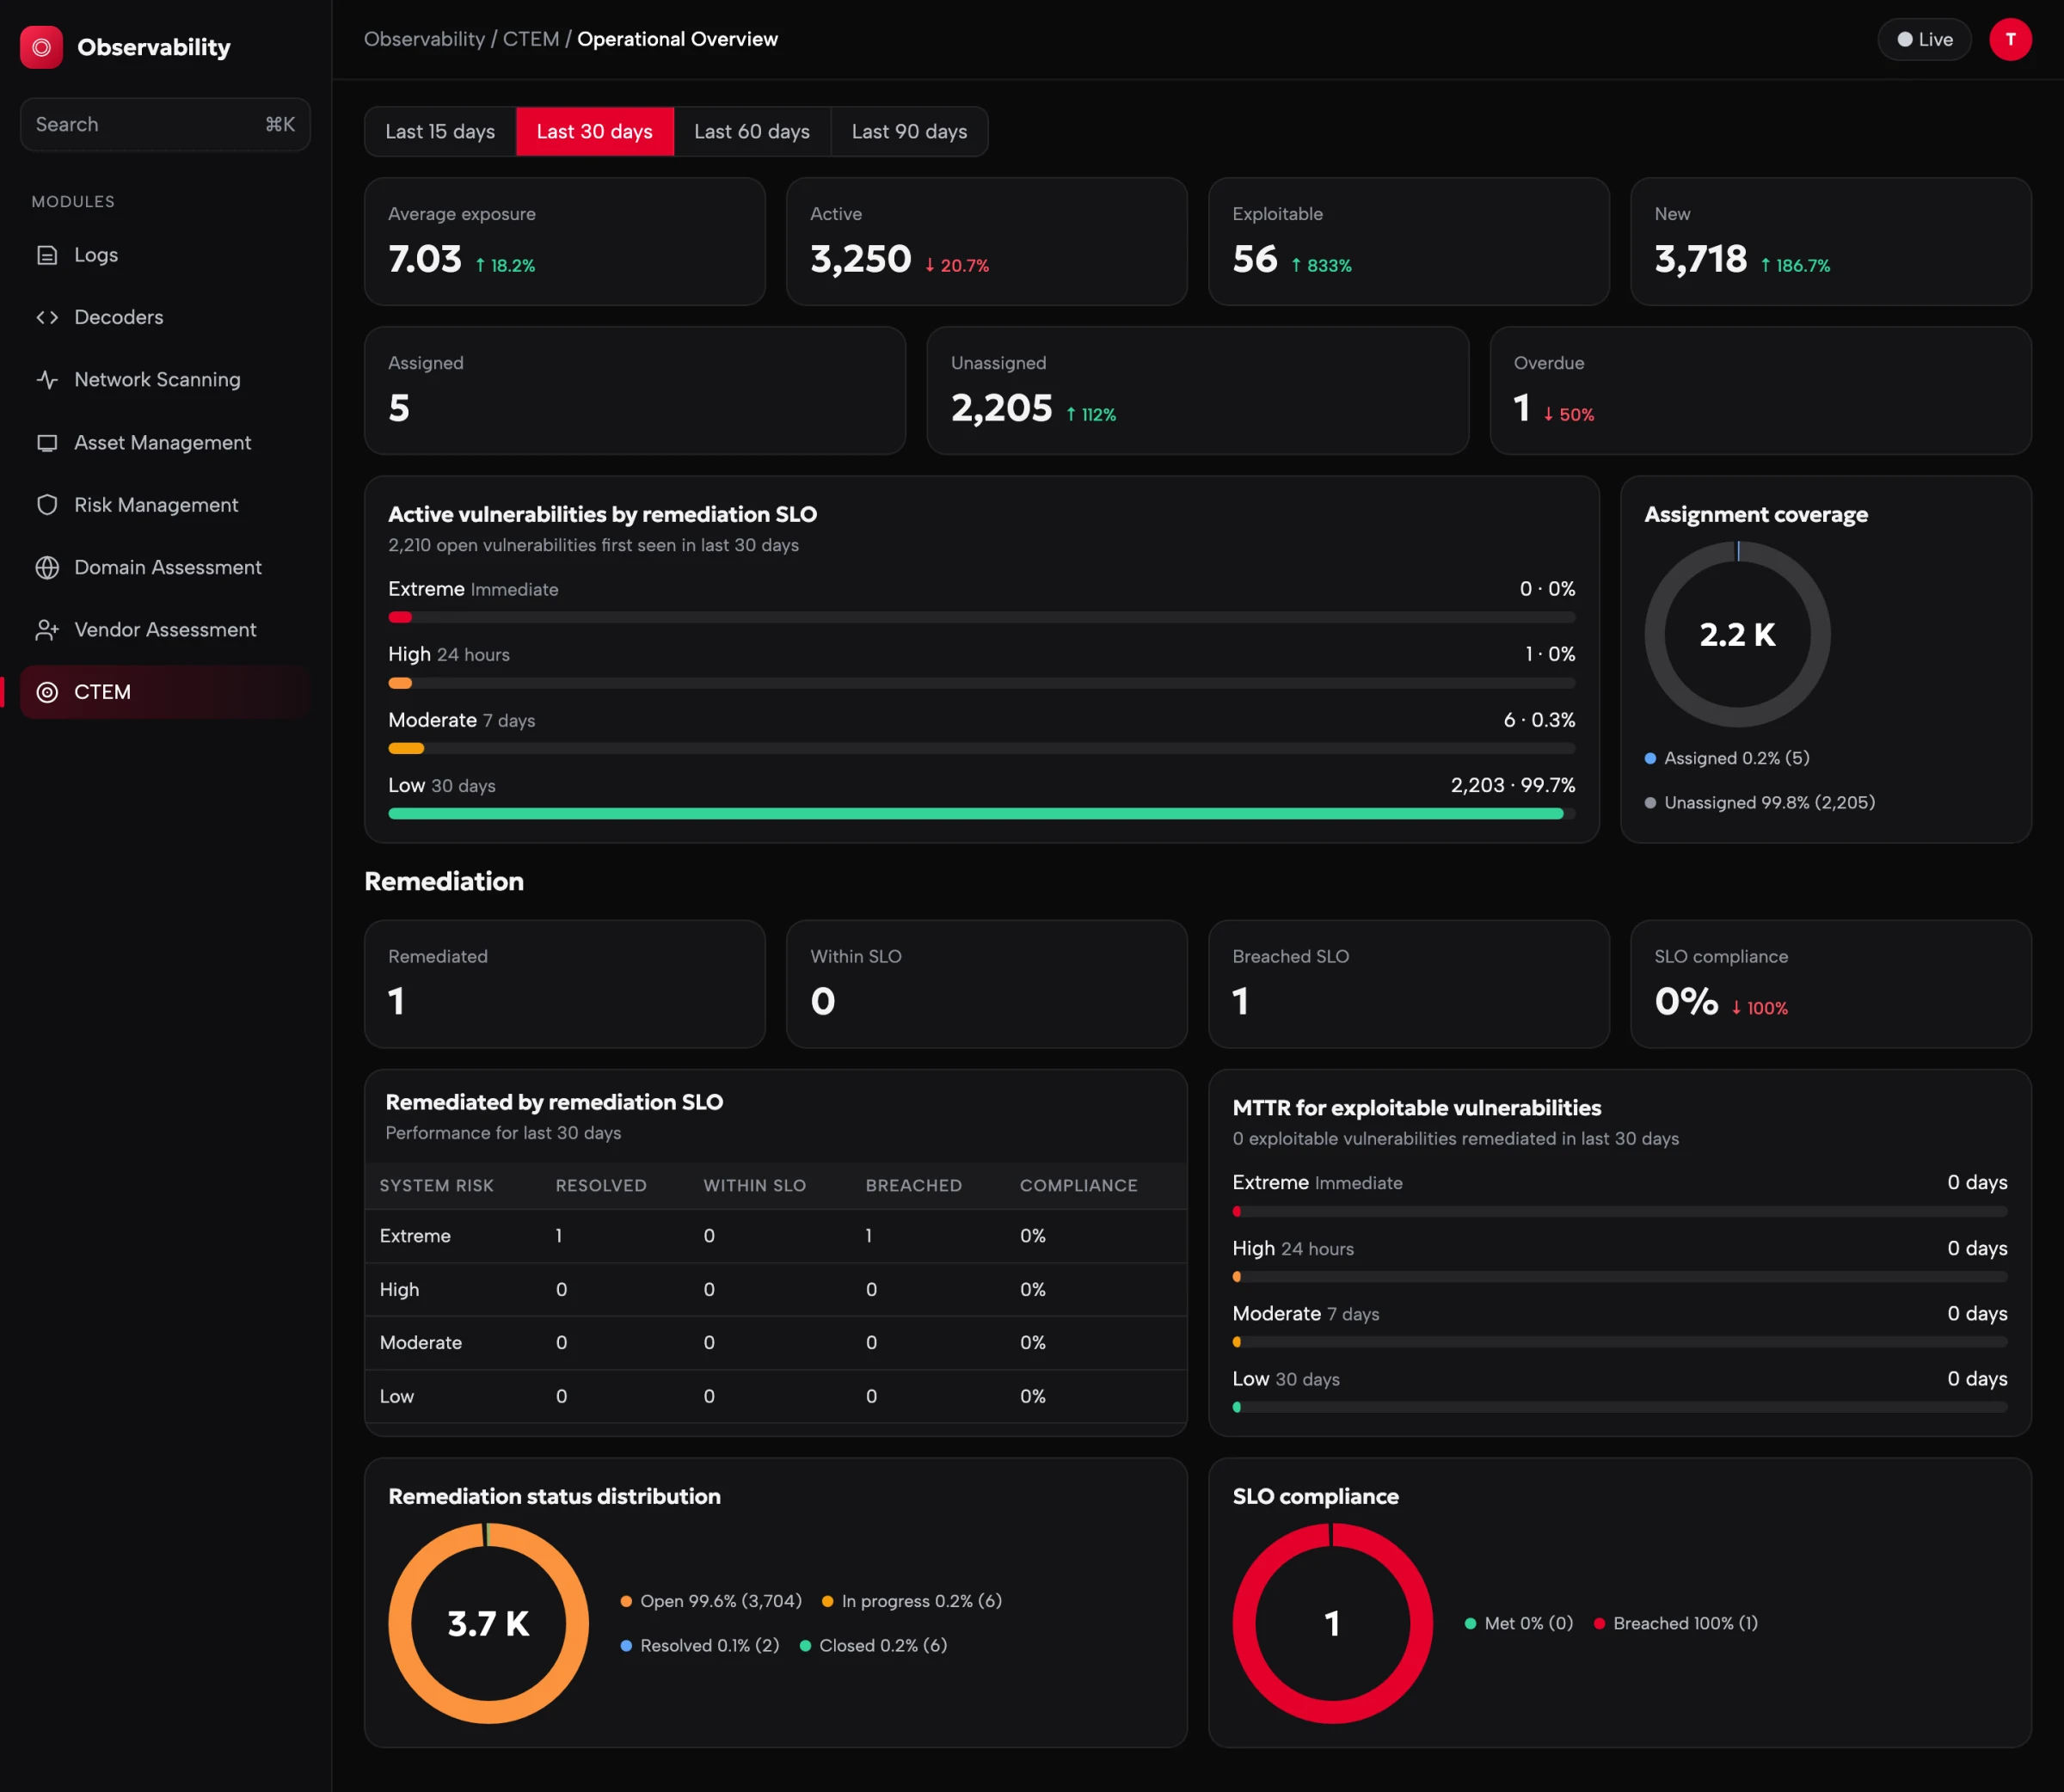Image resolution: width=2064 pixels, height=1792 pixels.
Task: Click the Unassigned 2,205 value
Action: (1001, 408)
